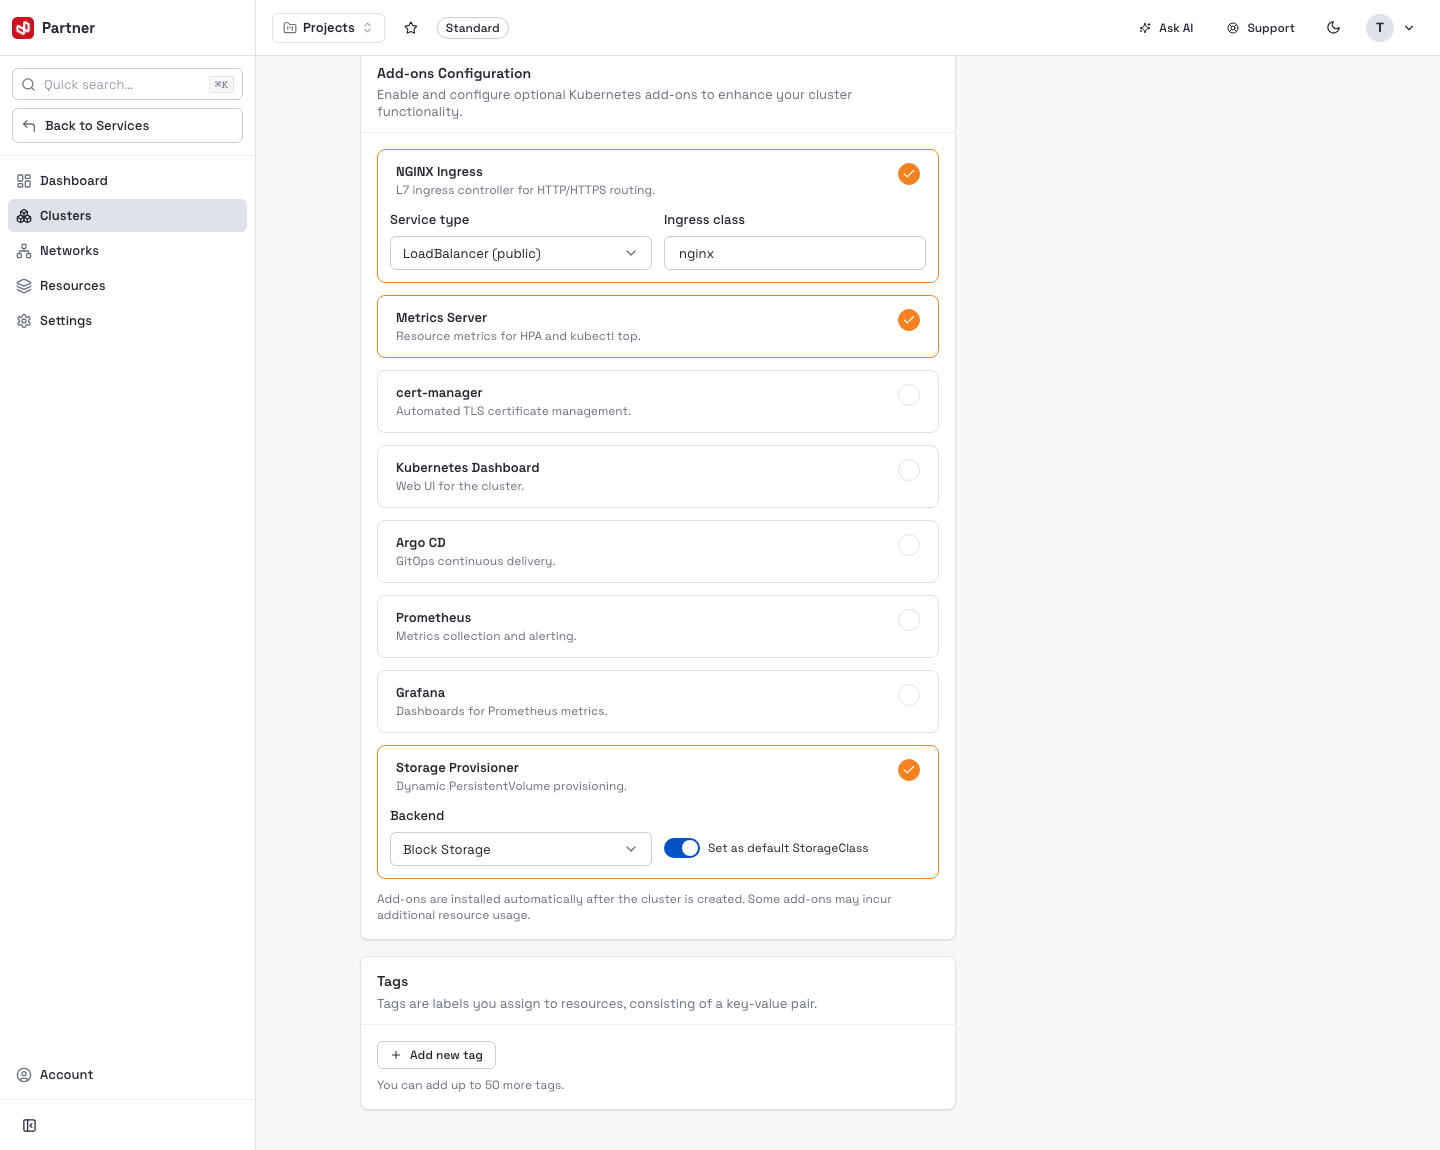The width and height of the screenshot is (1440, 1150).
Task: Click Back to Services button
Action: click(127, 125)
